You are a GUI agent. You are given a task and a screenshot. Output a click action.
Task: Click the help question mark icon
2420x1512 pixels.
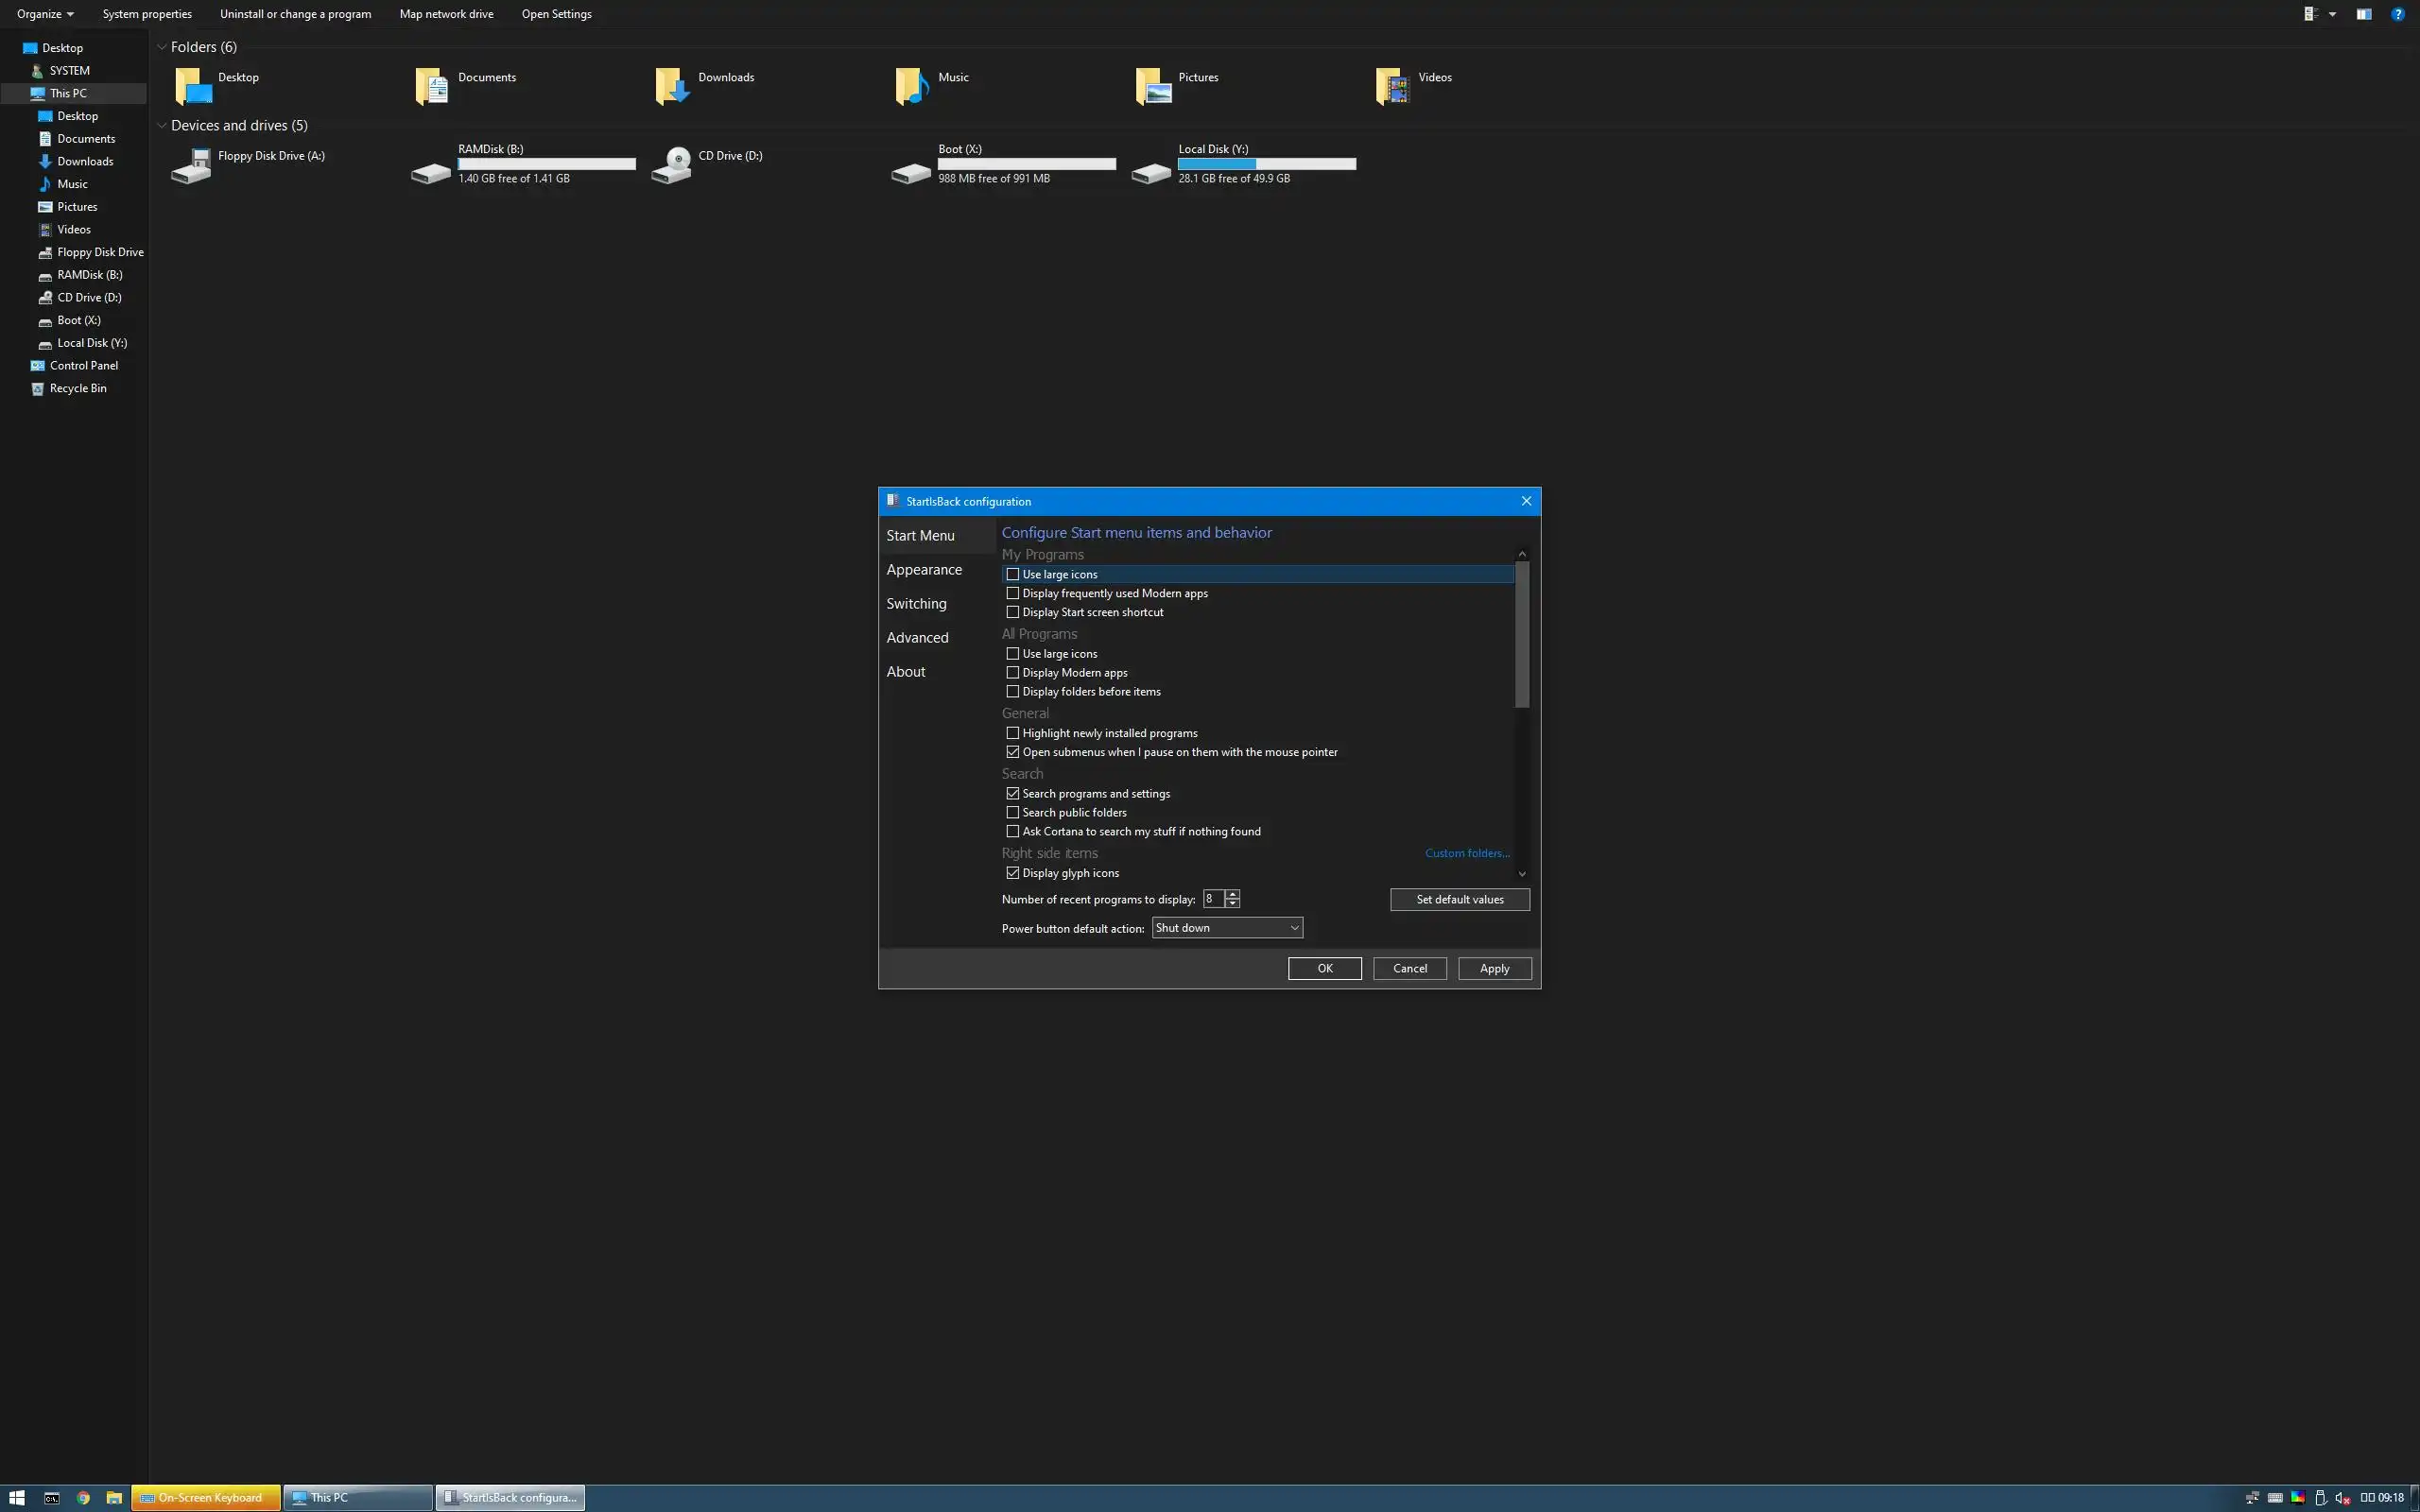[x=2397, y=14]
